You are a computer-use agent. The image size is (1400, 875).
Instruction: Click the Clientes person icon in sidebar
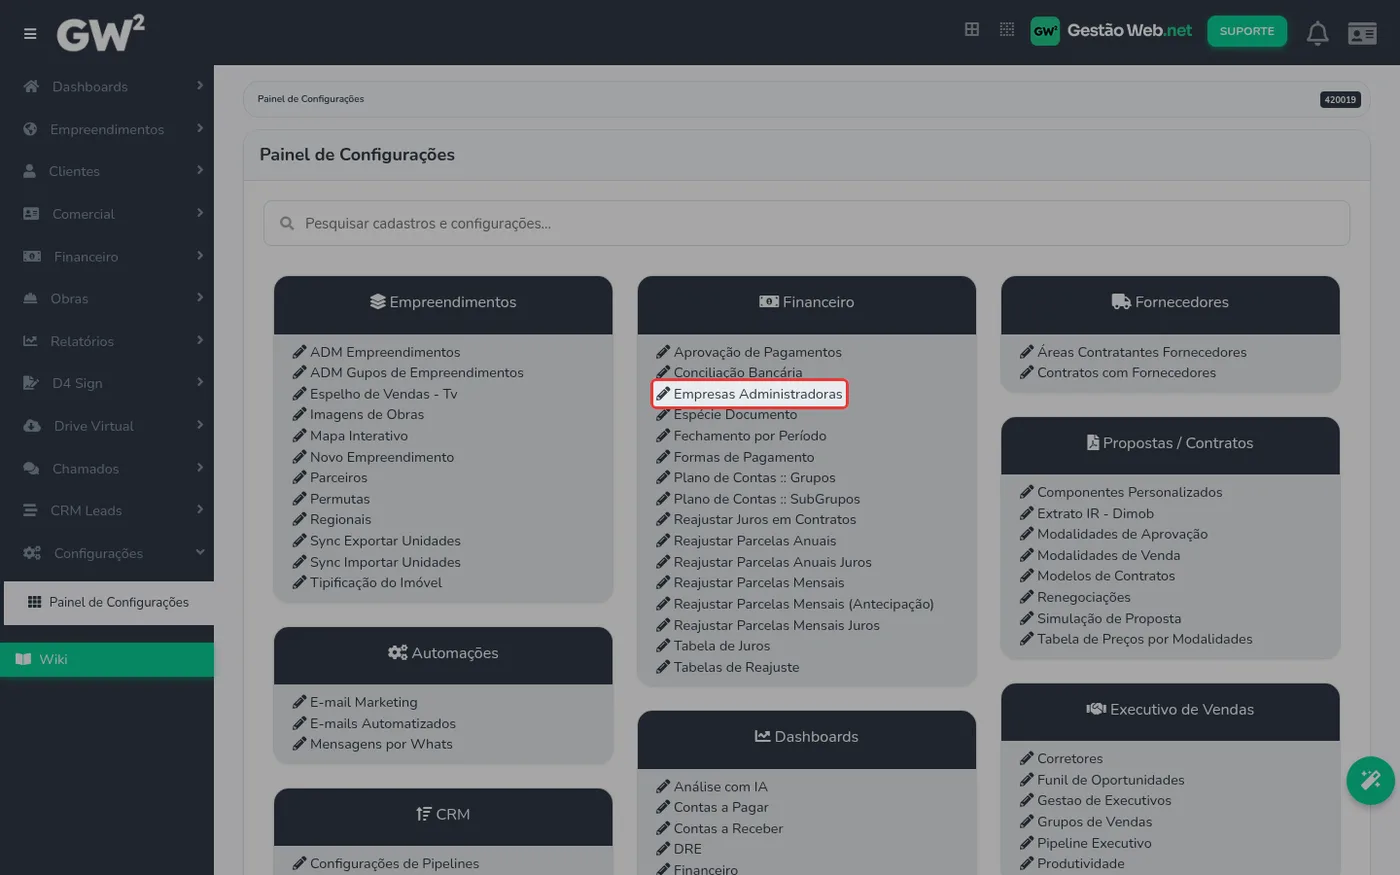pyautogui.click(x=30, y=171)
